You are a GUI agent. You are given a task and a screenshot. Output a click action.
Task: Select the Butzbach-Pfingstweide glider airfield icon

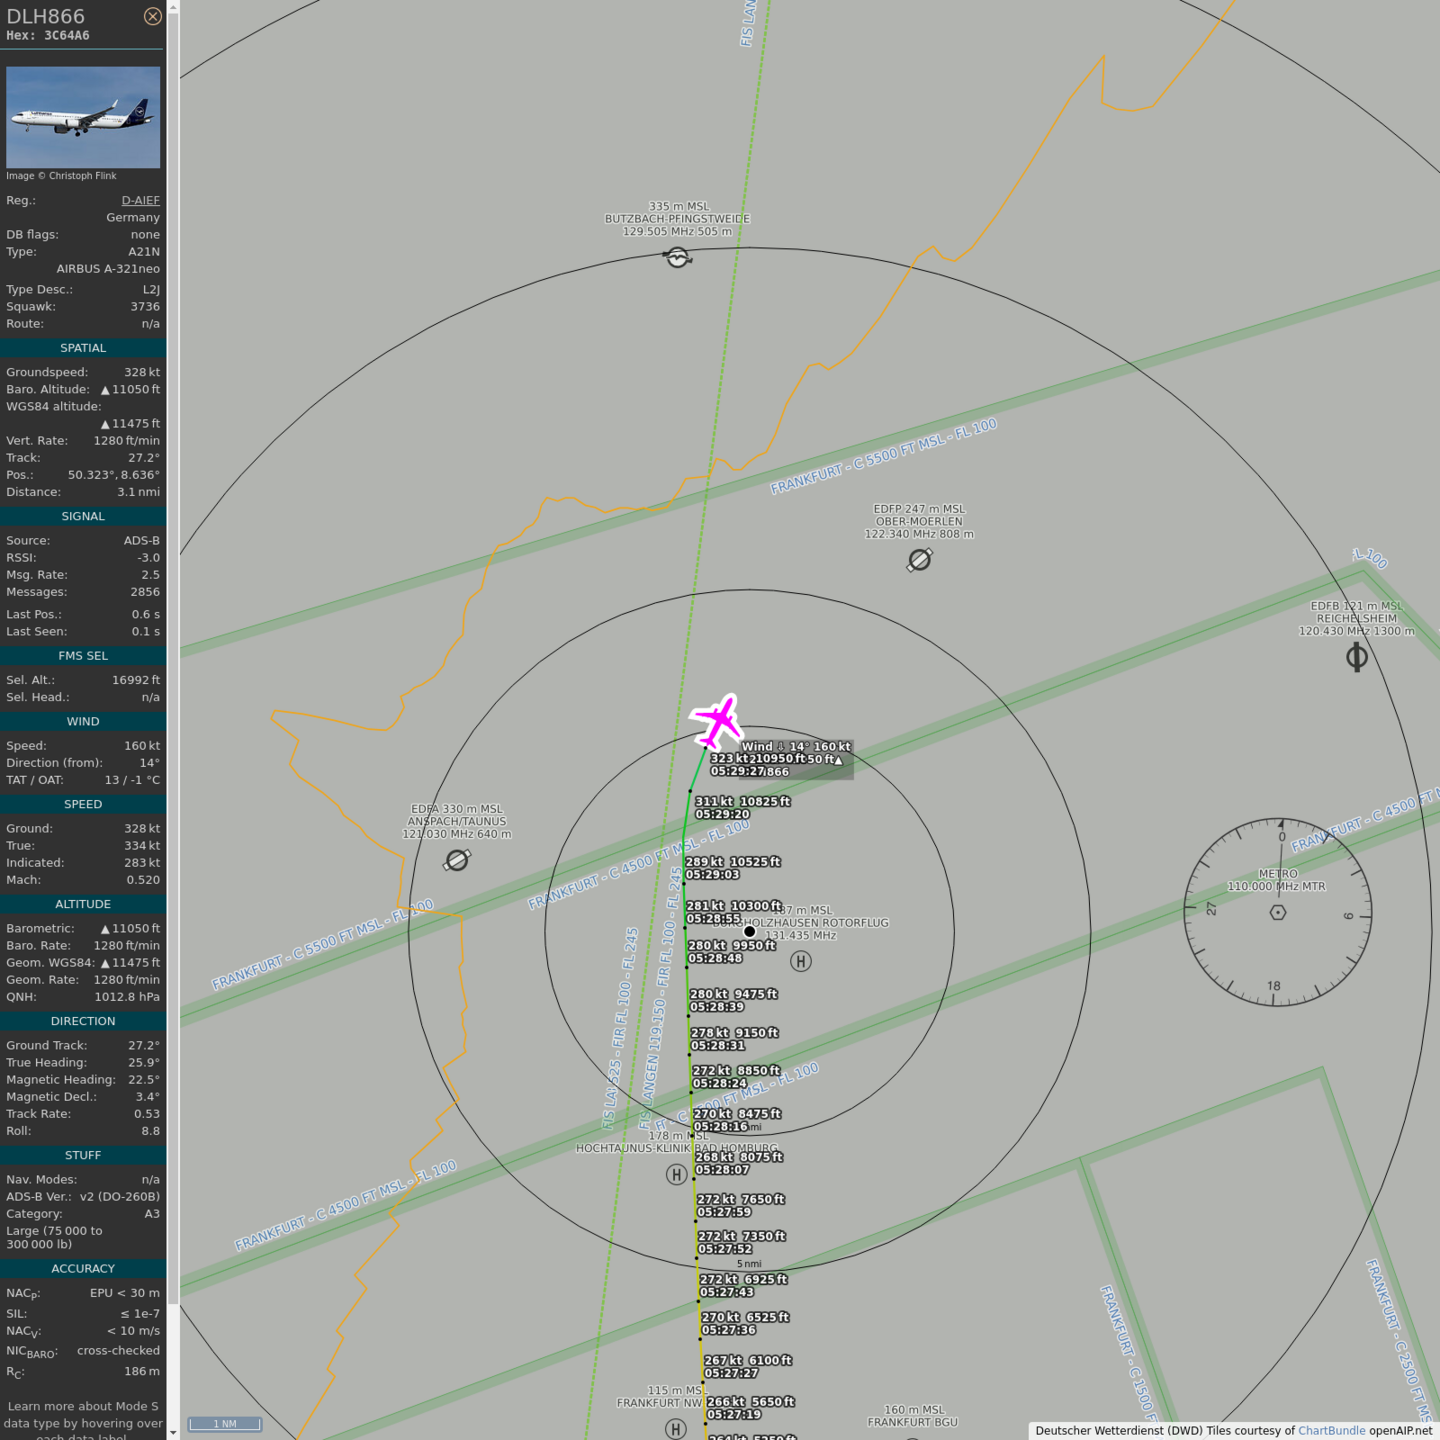click(678, 258)
